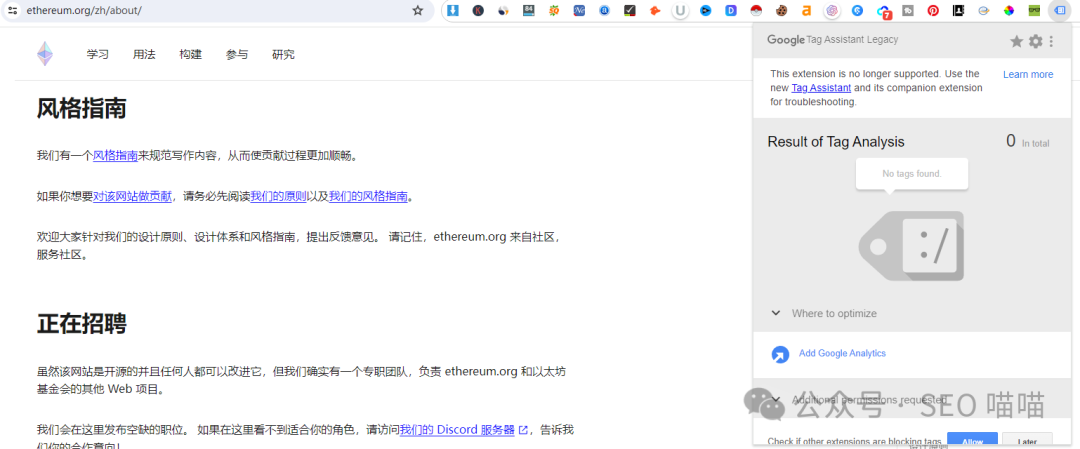Viewport: 1080px width, 449px height.
Task: Click the blue arrow icon beside Add Google Analytics
Action: point(780,354)
